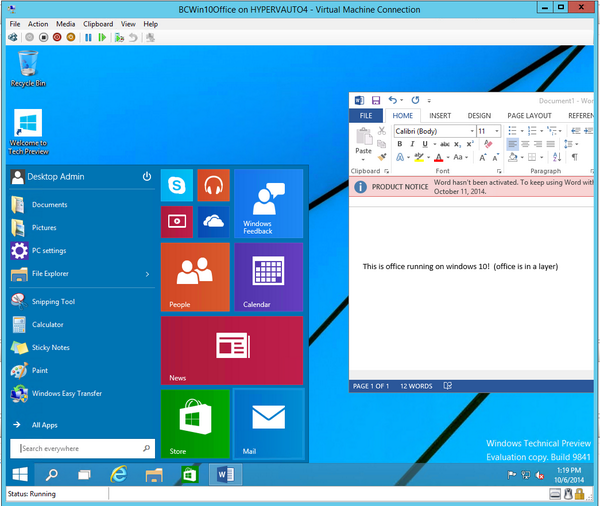Center text in Word paragraph group
Image resolution: width=600 pixels, height=506 pixels.
pyautogui.click(x=525, y=144)
